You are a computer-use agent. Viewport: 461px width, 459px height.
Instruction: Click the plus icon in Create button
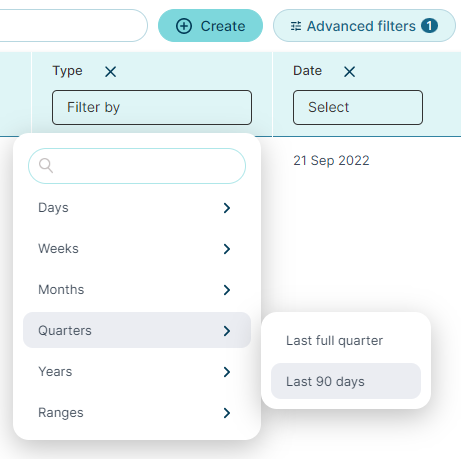pos(184,26)
